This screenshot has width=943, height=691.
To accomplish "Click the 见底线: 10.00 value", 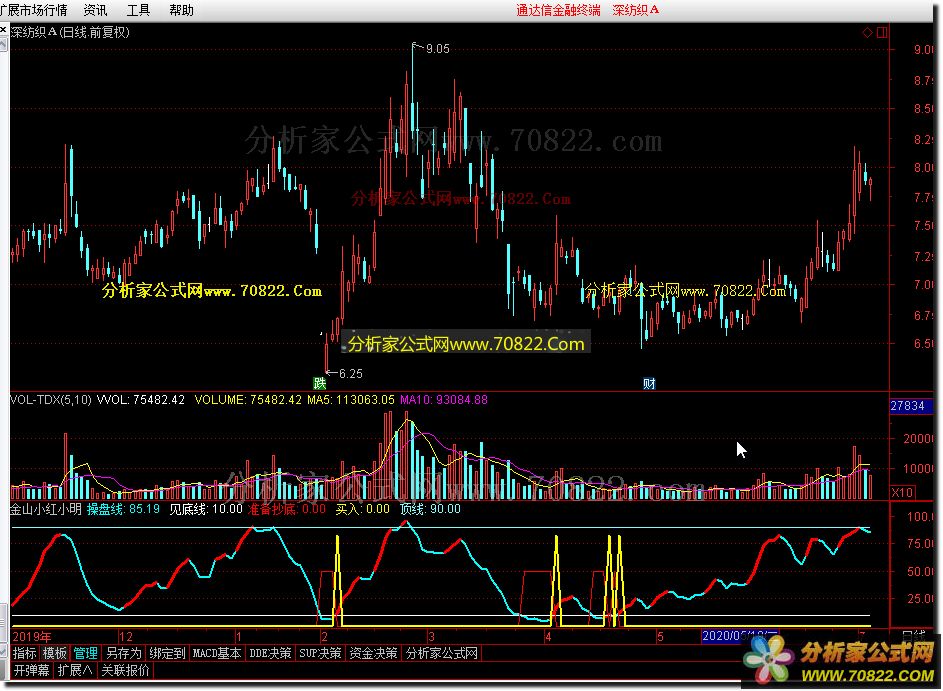I will coord(206,509).
